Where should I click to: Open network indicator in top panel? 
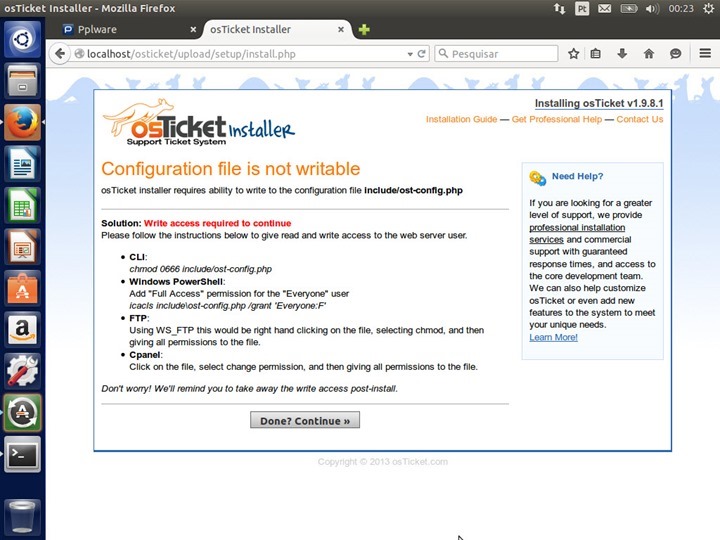[559, 8]
